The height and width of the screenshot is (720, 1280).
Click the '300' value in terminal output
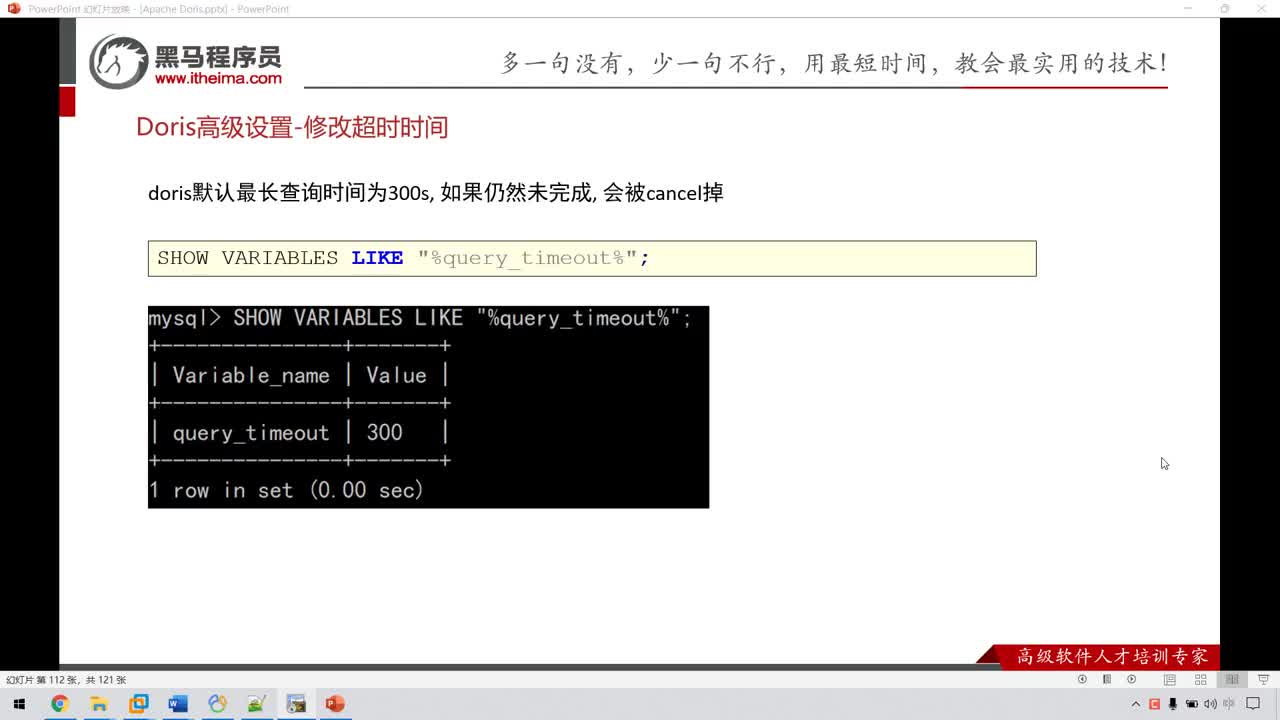pyautogui.click(x=384, y=433)
